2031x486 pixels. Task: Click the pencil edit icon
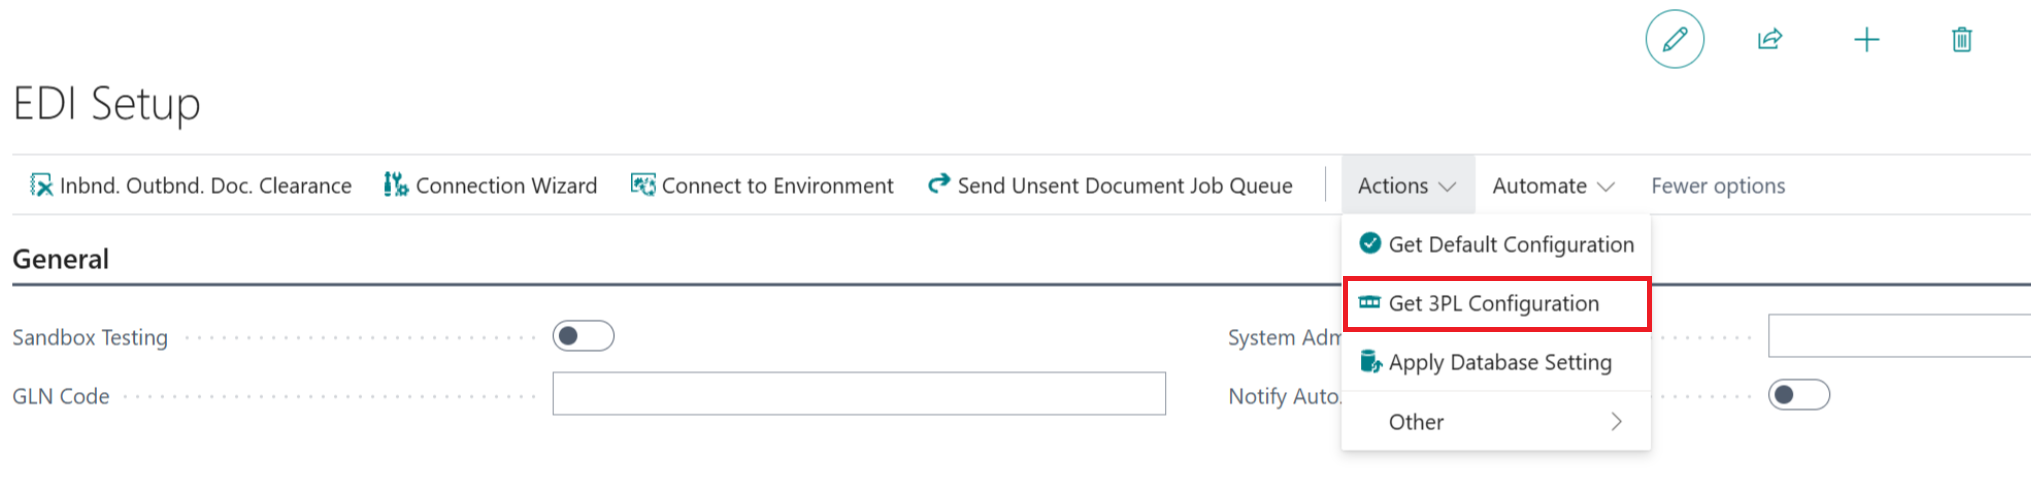tap(1674, 39)
